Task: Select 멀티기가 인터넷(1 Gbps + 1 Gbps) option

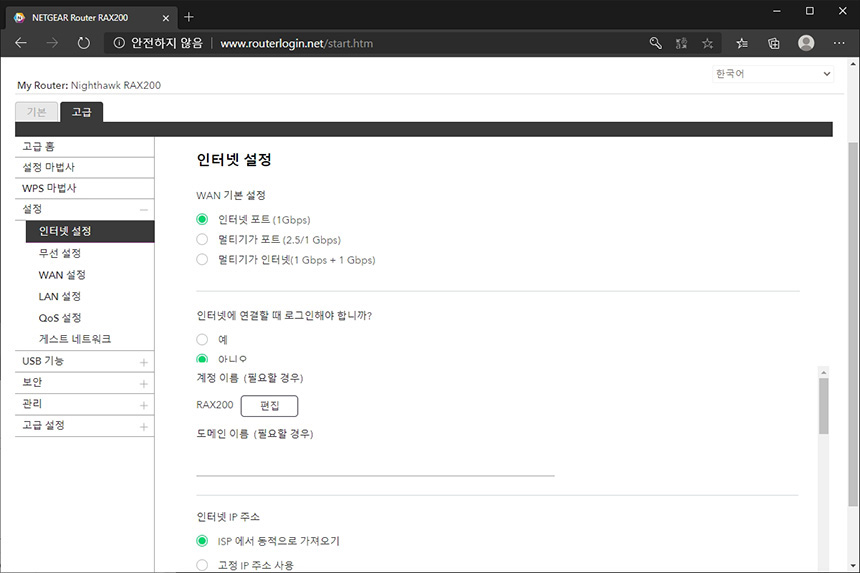Action: pos(202,259)
